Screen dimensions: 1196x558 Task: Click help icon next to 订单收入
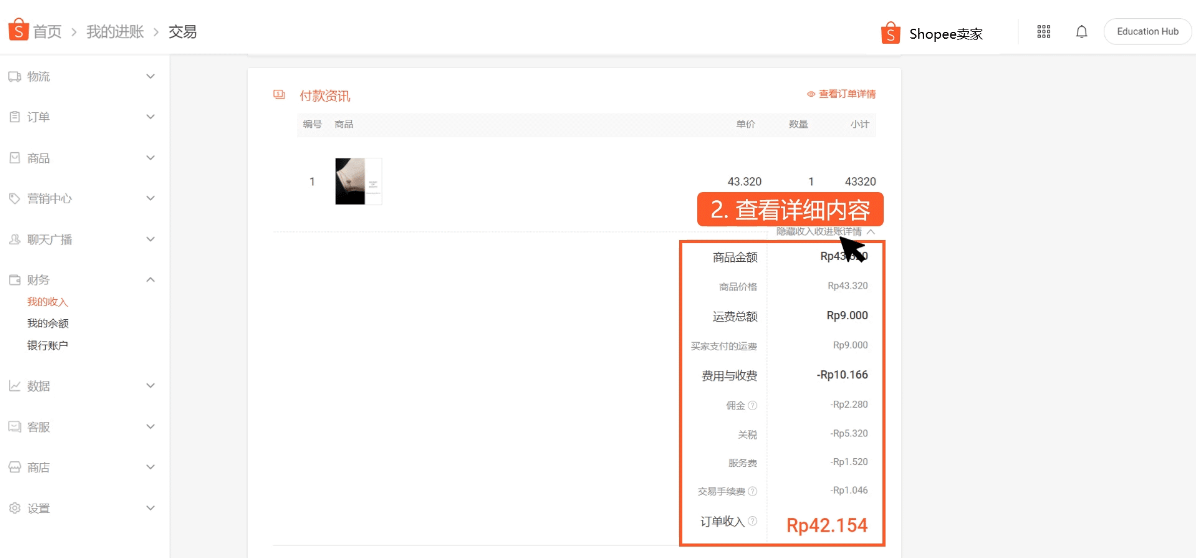point(752,521)
